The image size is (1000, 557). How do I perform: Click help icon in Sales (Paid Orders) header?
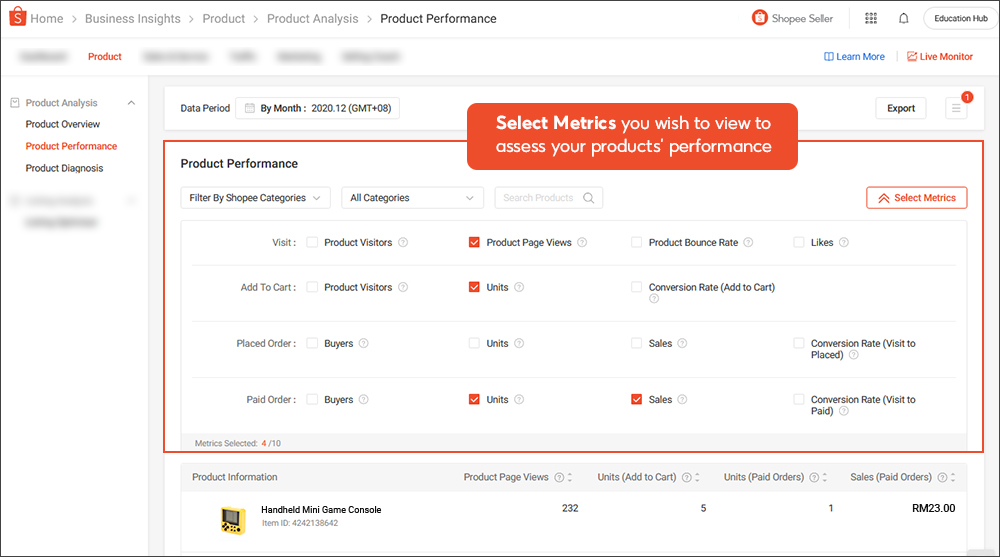942,477
